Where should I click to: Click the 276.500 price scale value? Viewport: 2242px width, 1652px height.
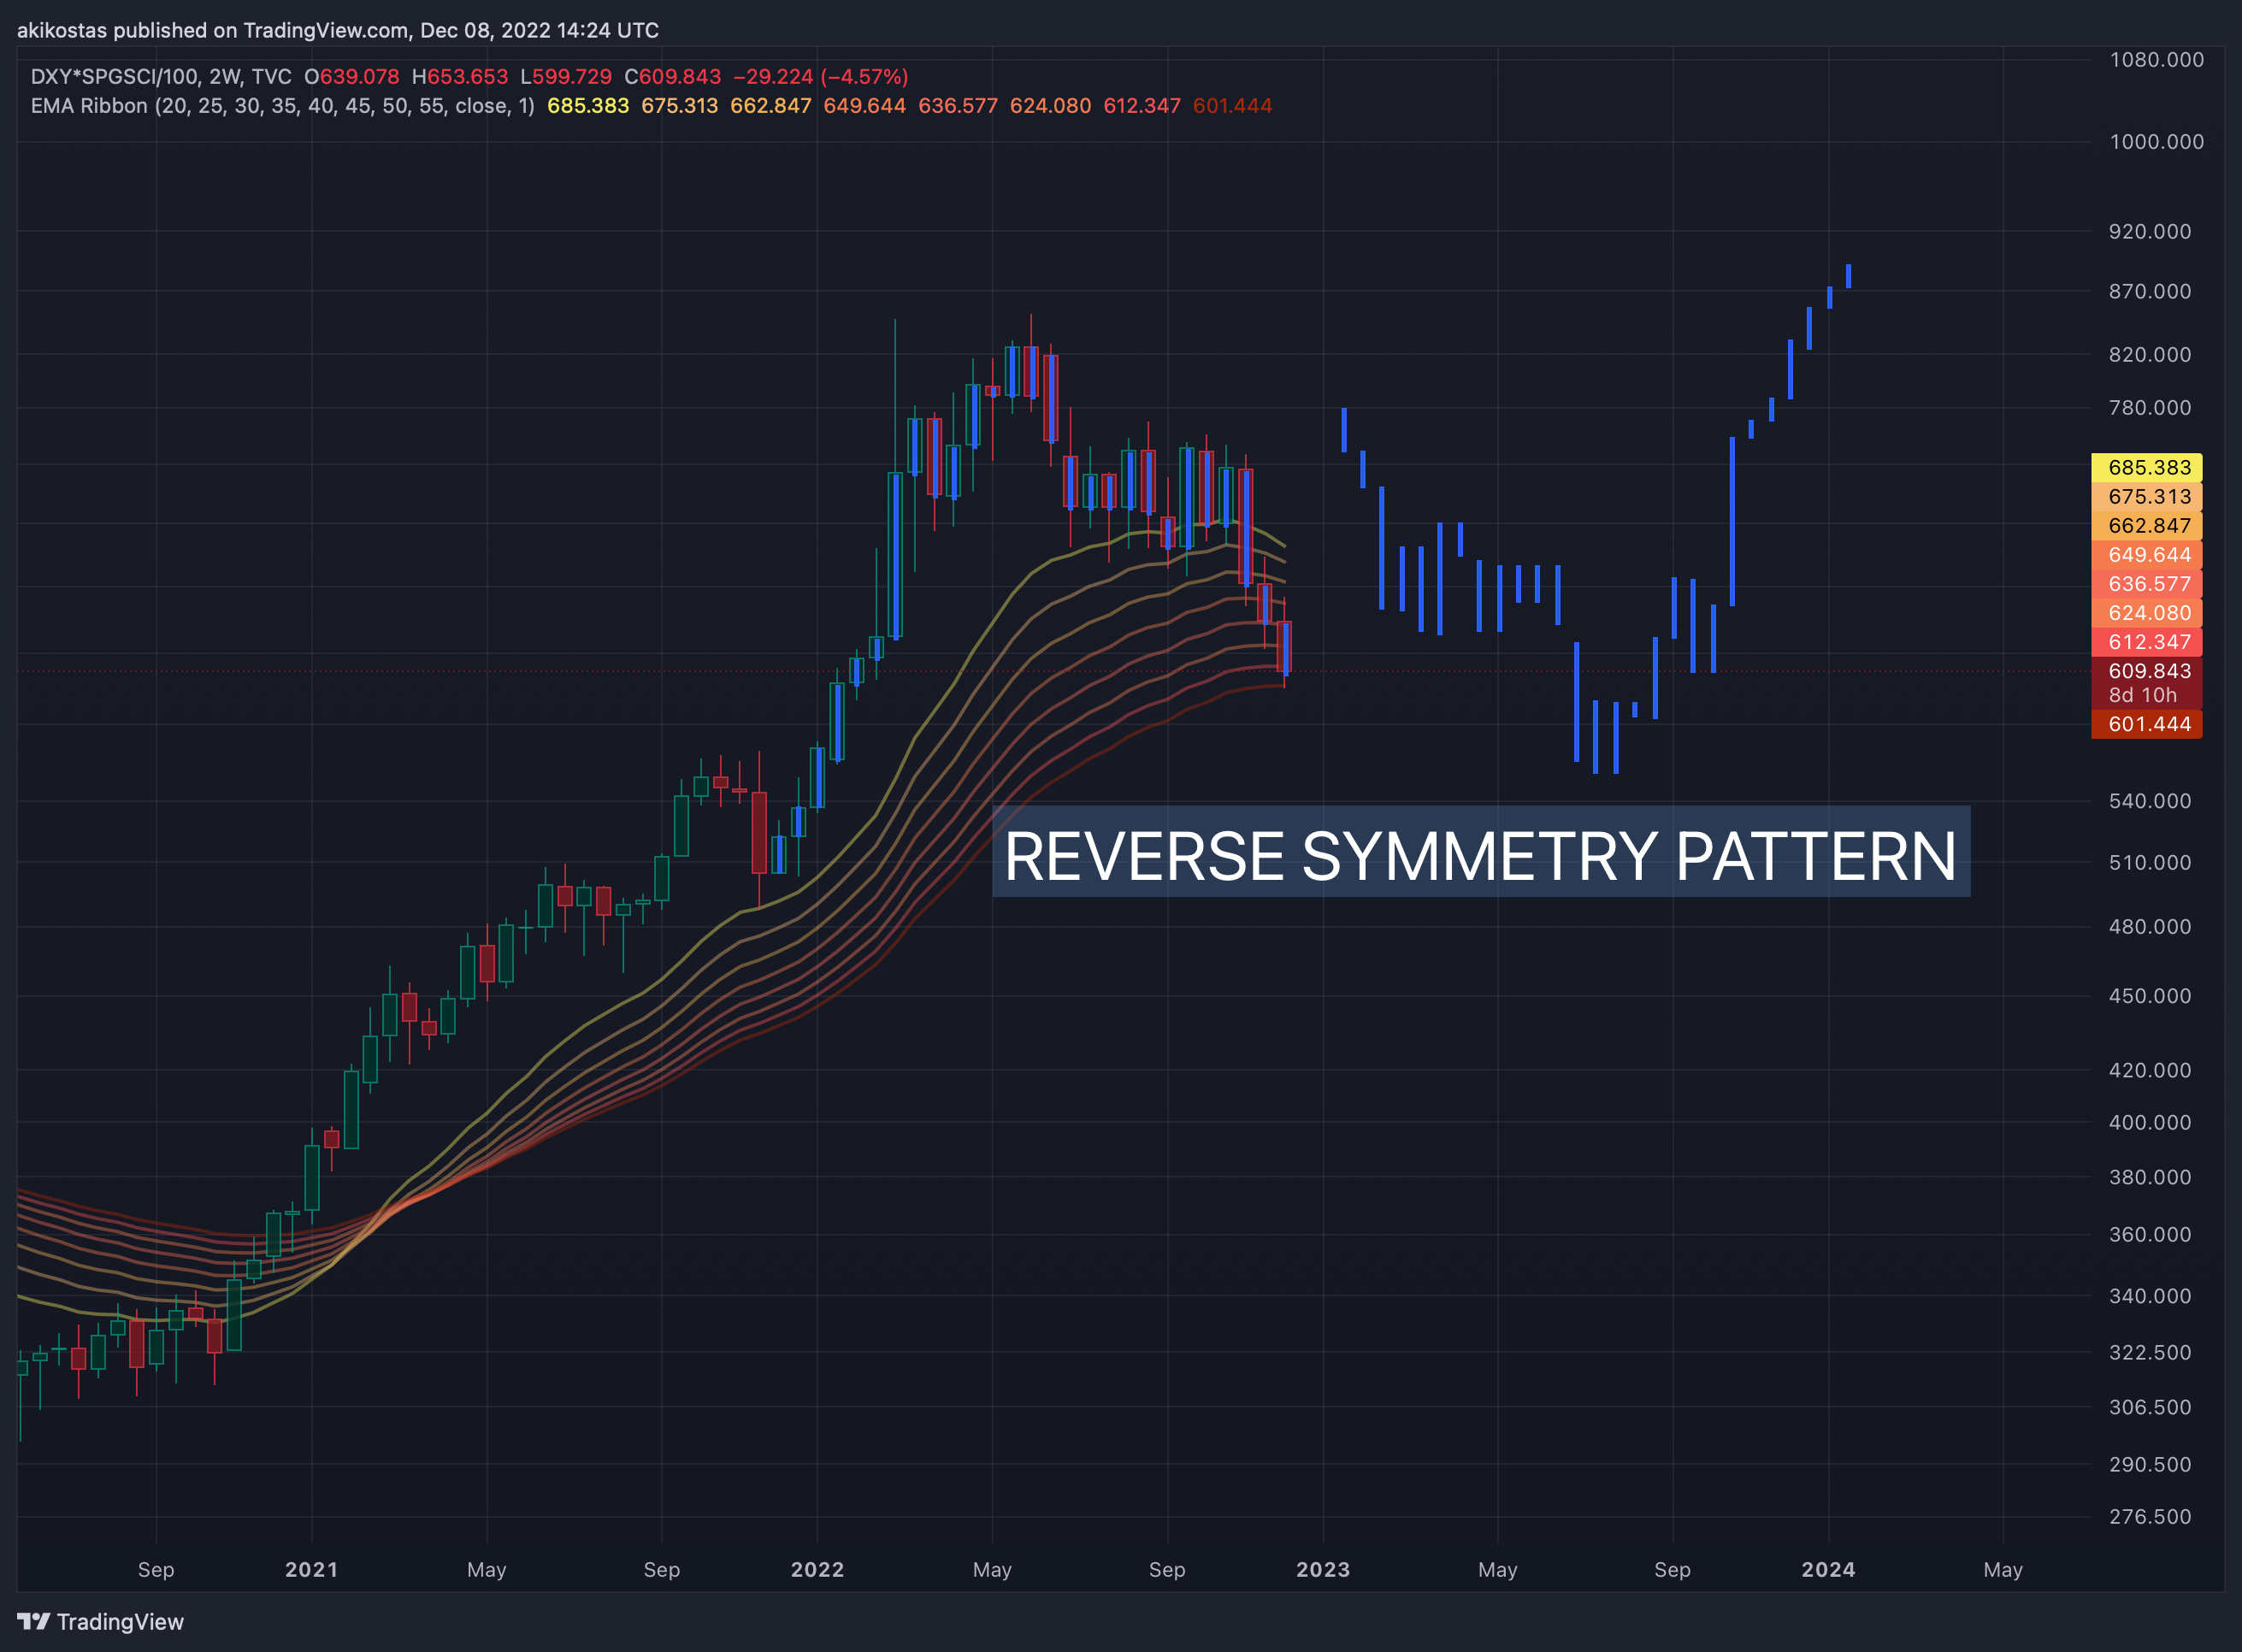2149,1517
